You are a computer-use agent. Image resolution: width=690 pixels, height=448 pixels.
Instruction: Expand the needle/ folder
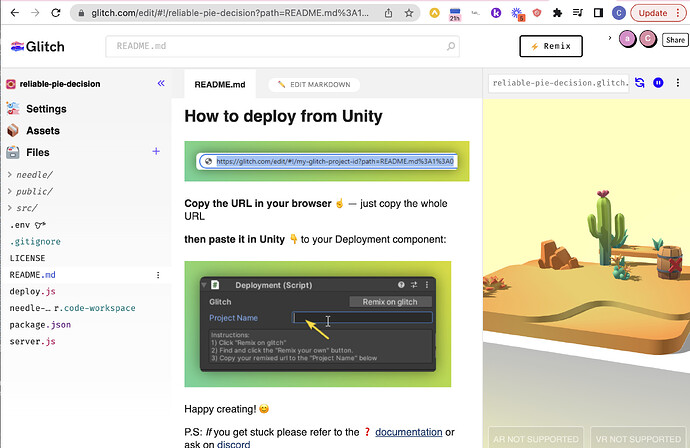[x=30, y=175]
